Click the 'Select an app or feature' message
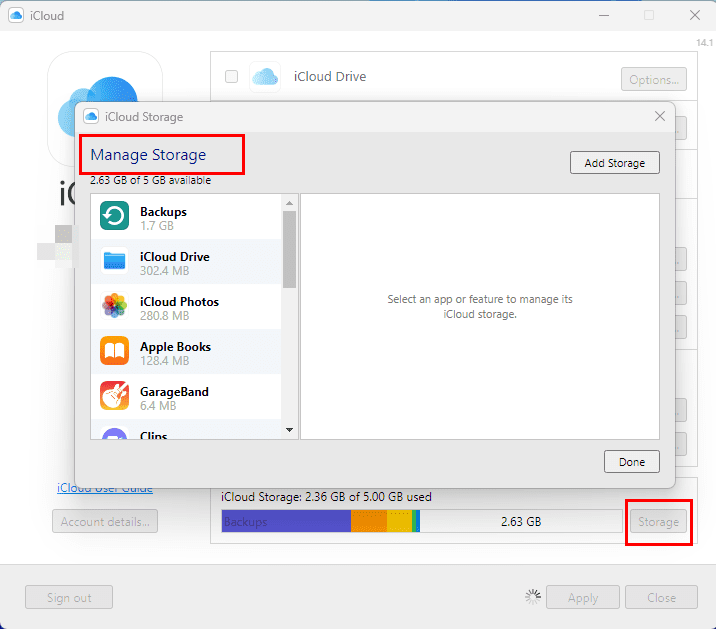Screen dimensions: 716x629 click(480, 307)
